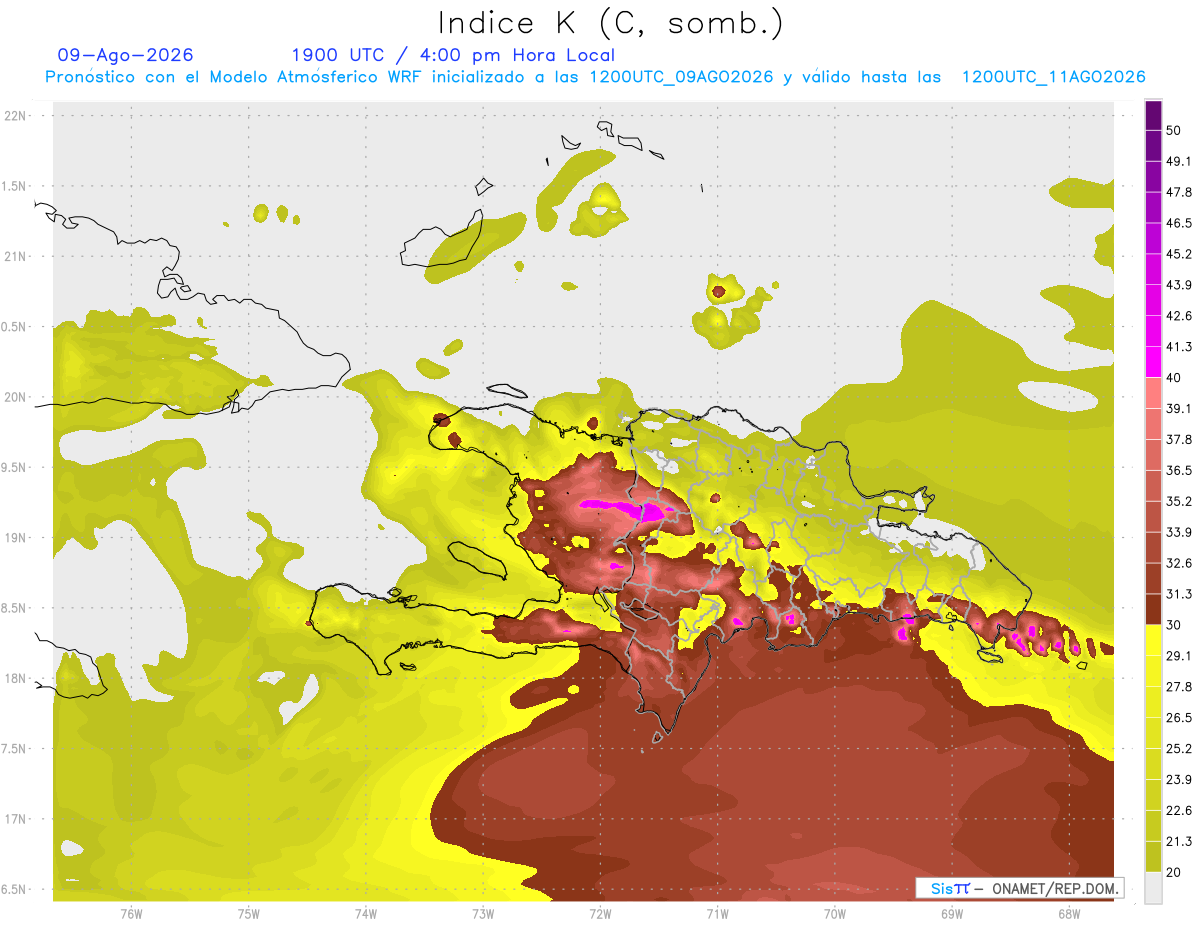1200x927 pixels.
Task: Click the longitude label "70W"
Action: [835, 915]
